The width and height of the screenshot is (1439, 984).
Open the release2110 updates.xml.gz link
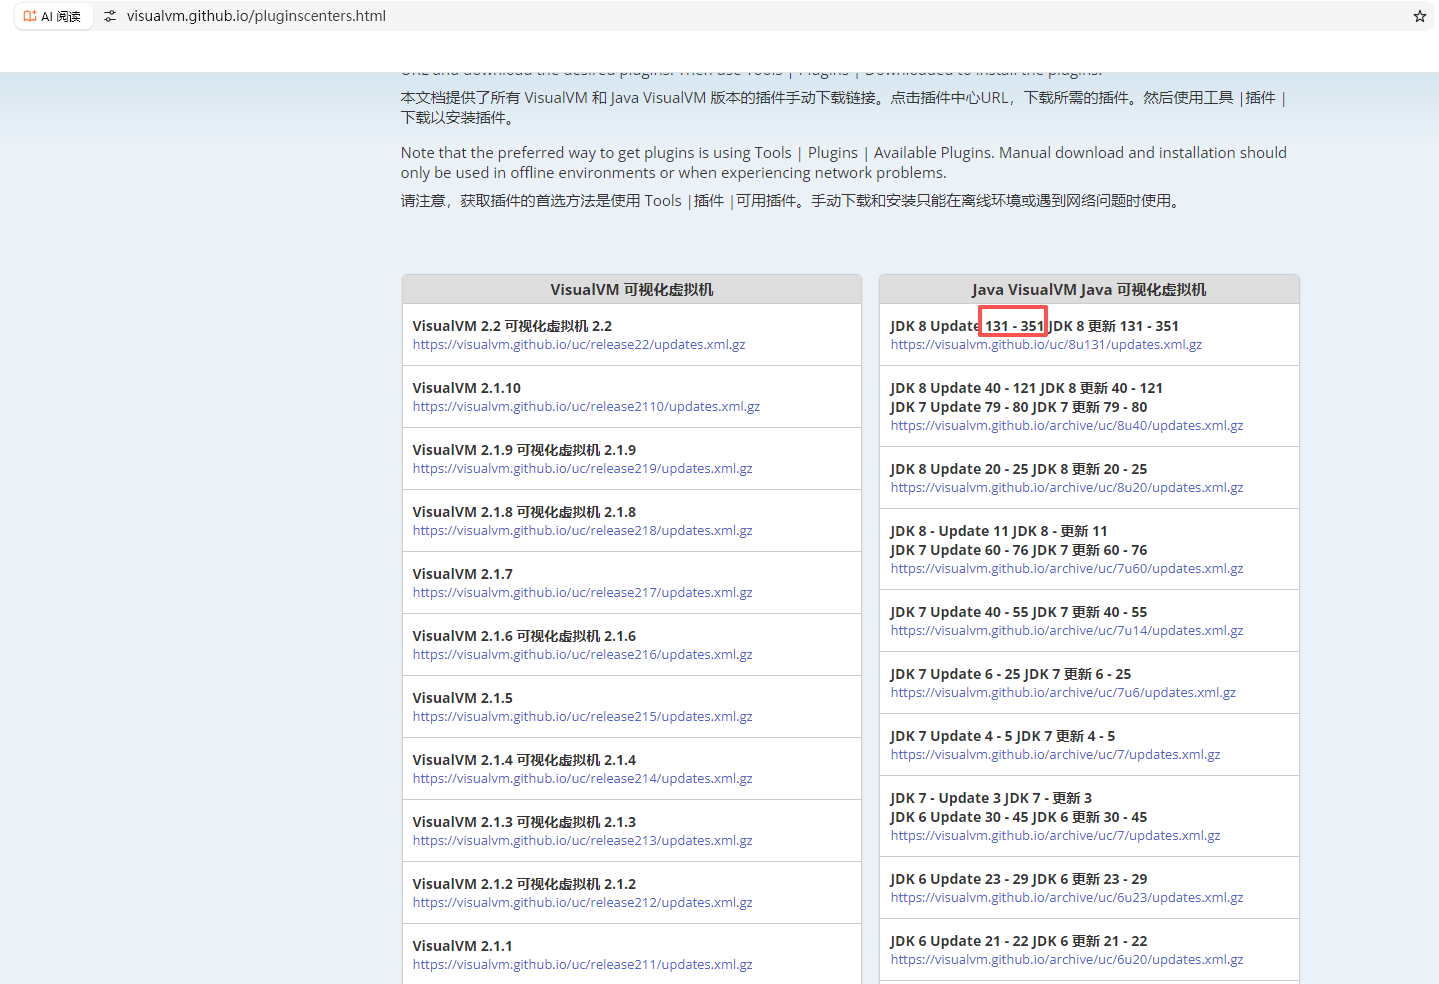coord(586,407)
